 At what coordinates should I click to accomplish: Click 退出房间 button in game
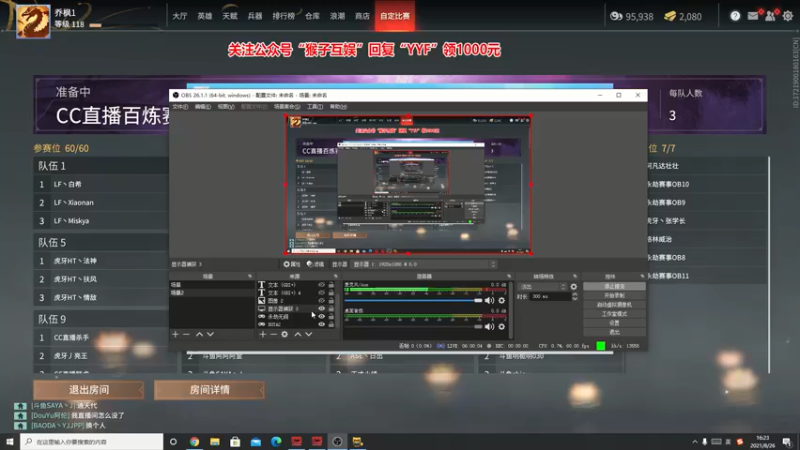[x=89, y=390]
